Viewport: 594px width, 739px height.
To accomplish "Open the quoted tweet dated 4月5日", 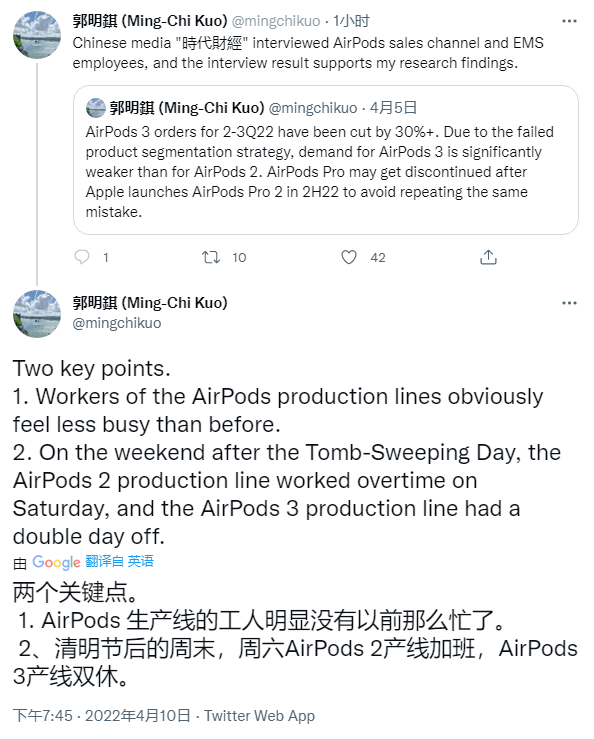I will pyautogui.click(x=326, y=160).
